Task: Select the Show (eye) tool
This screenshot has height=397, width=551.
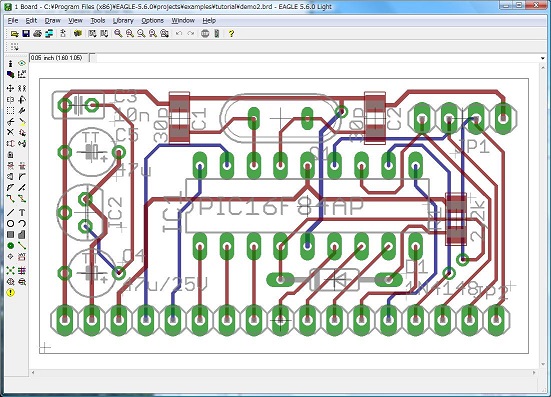Action: 22,63
